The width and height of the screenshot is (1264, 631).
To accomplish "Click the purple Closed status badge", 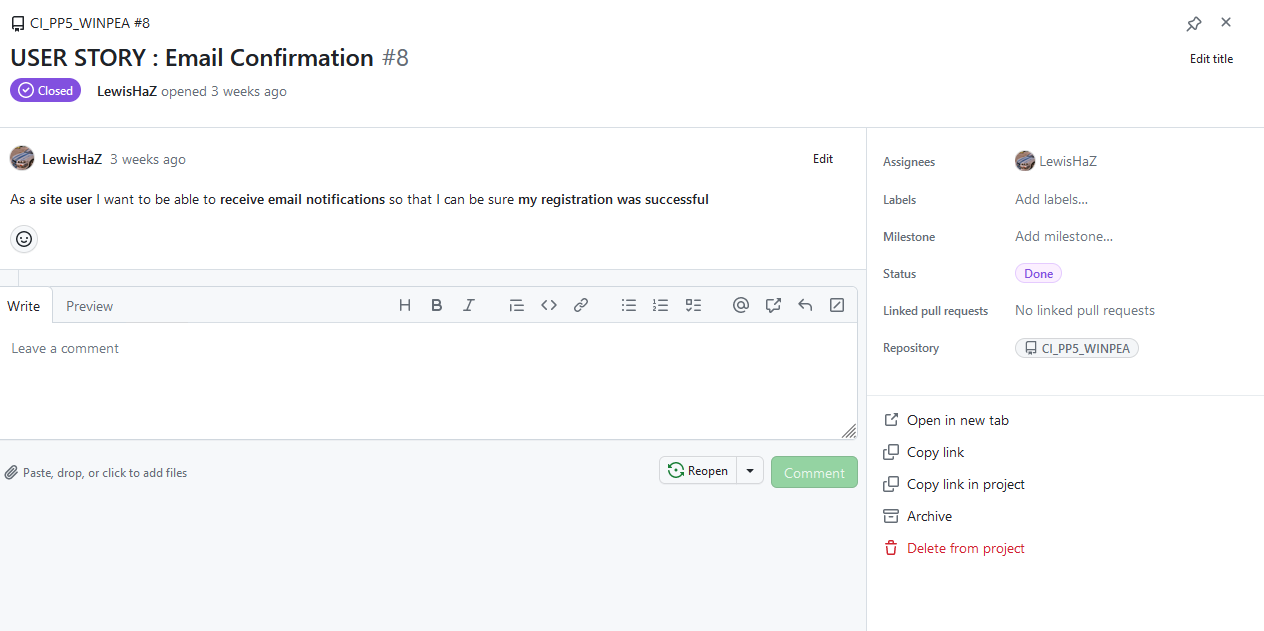I will (46, 90).
